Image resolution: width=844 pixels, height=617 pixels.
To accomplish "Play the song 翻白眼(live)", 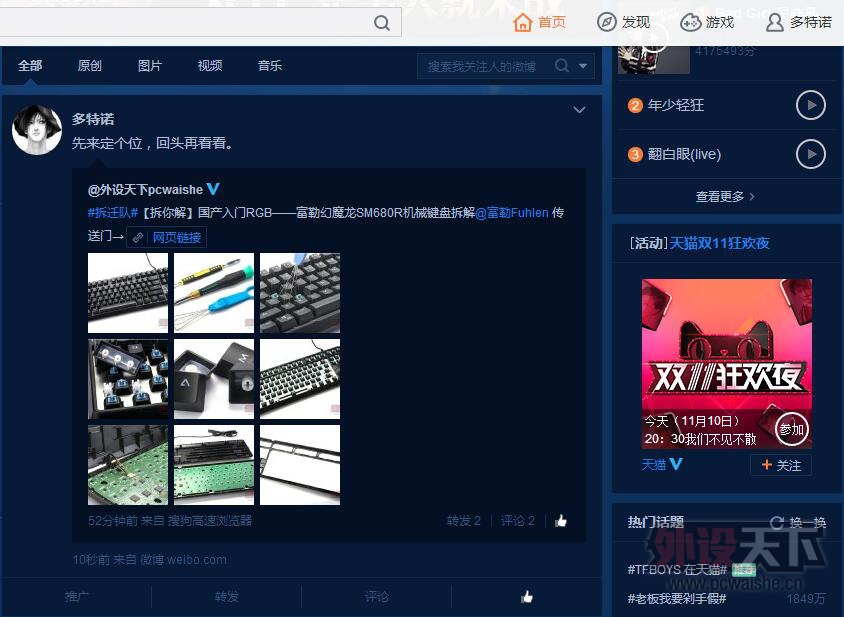I will 811,154.
